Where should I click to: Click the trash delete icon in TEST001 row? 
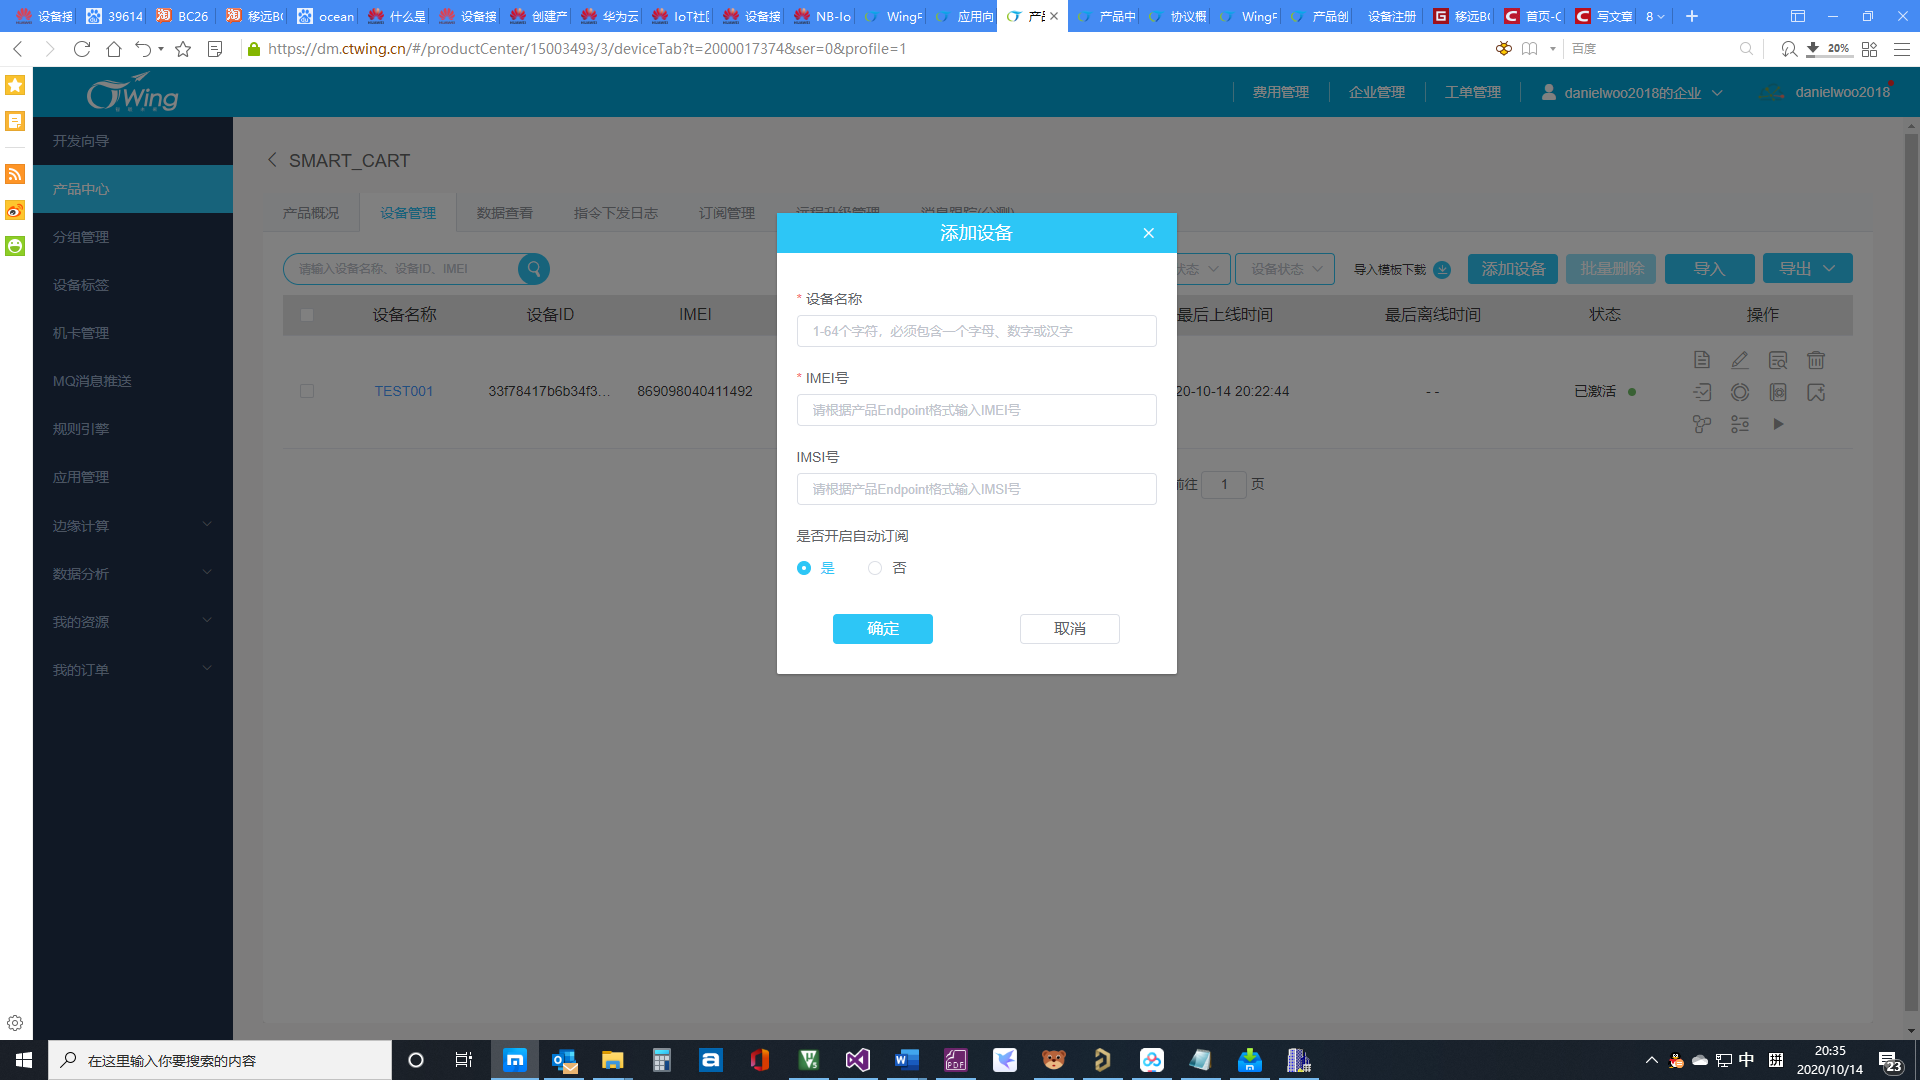click(x=1816, y=360)
